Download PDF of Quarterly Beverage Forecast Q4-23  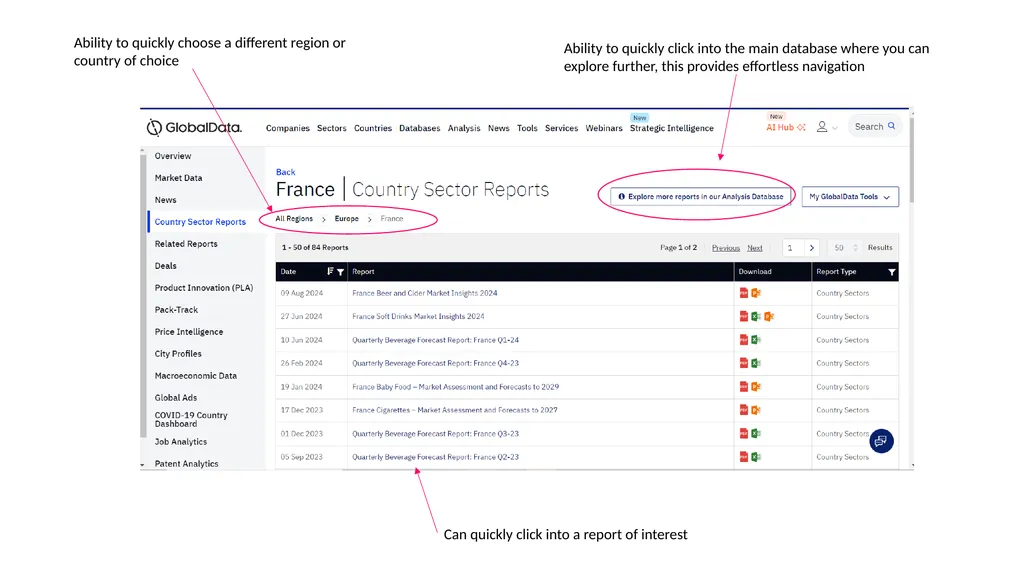(x=743, y=363)
